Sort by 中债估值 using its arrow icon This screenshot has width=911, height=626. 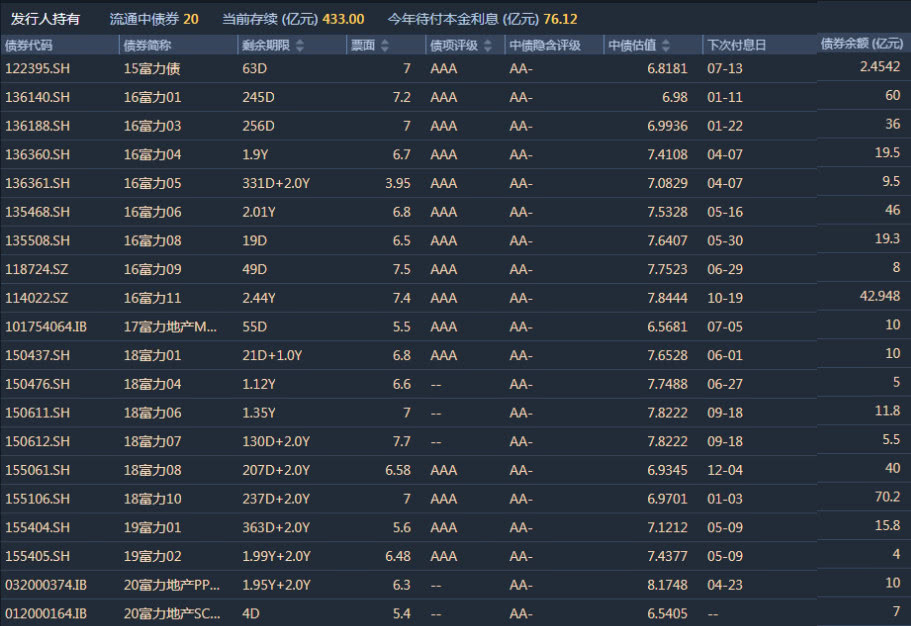coord(666,45)
